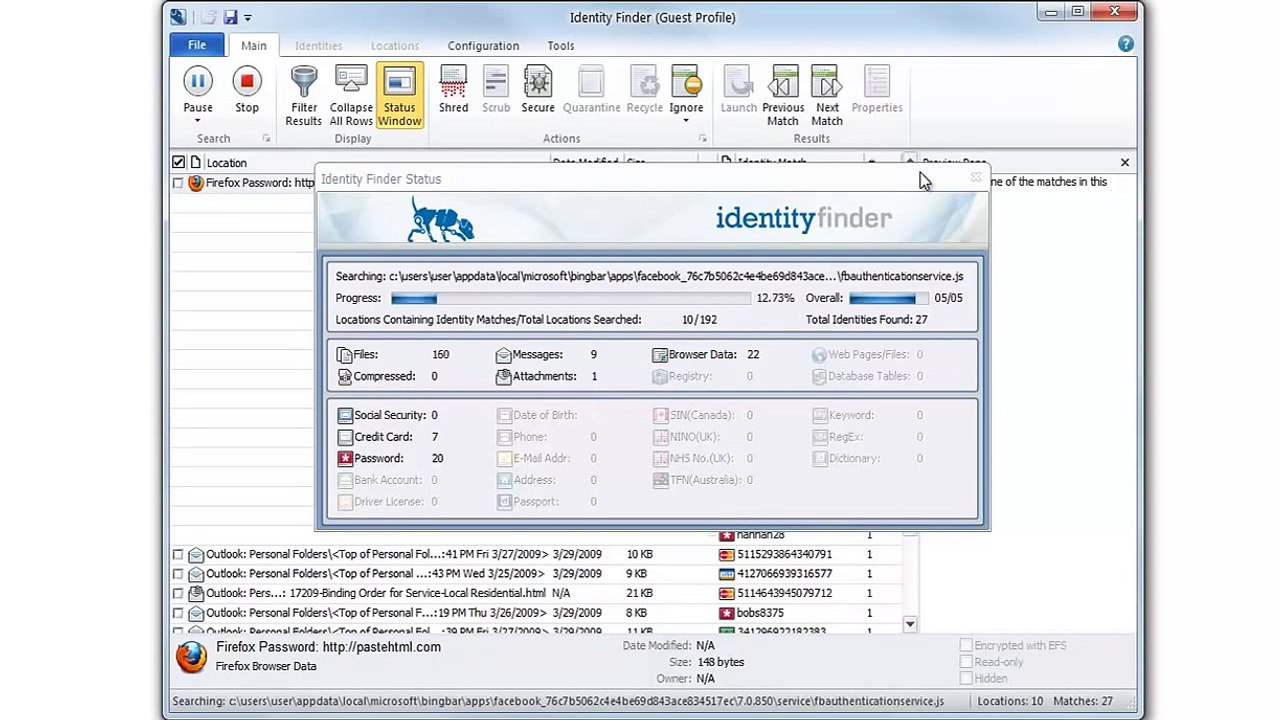Open the File menu
Viewport: 1280px width, 720px height.
tap(197, 45)
